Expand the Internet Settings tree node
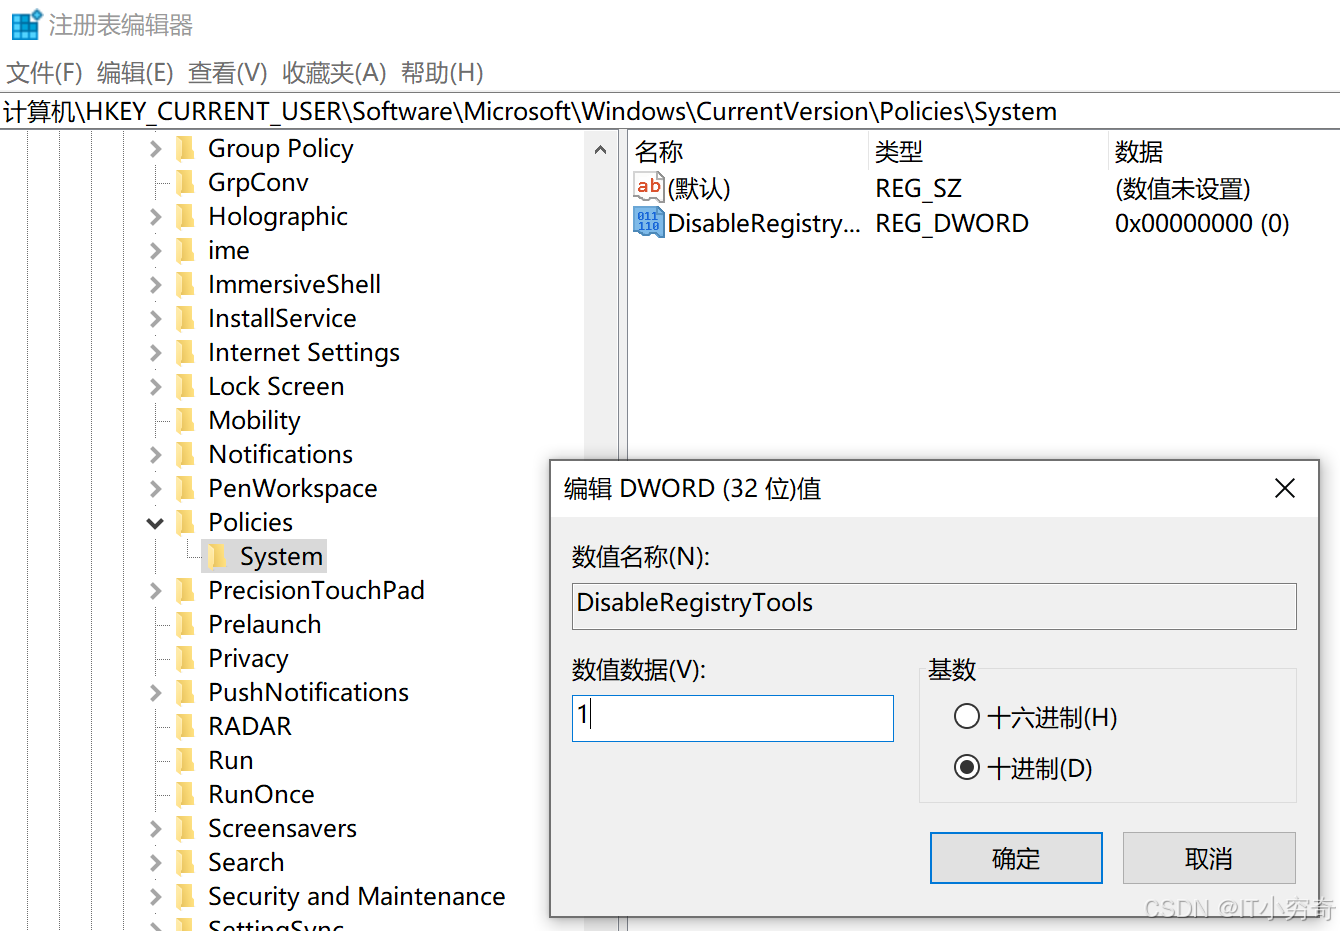Viewport: 1340px width, 931px height. (x=155, y=353)
